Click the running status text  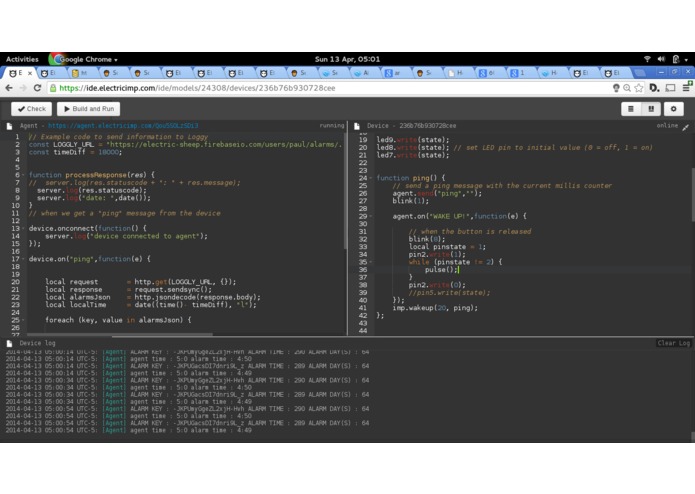(332, 126)
